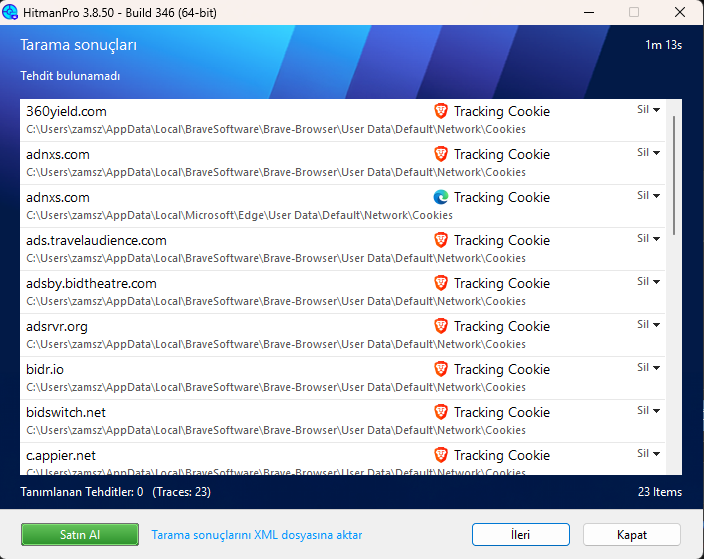Click the Tarama sonuçları heading
This screenshot has width=704, height=559.
pos(79,45)
